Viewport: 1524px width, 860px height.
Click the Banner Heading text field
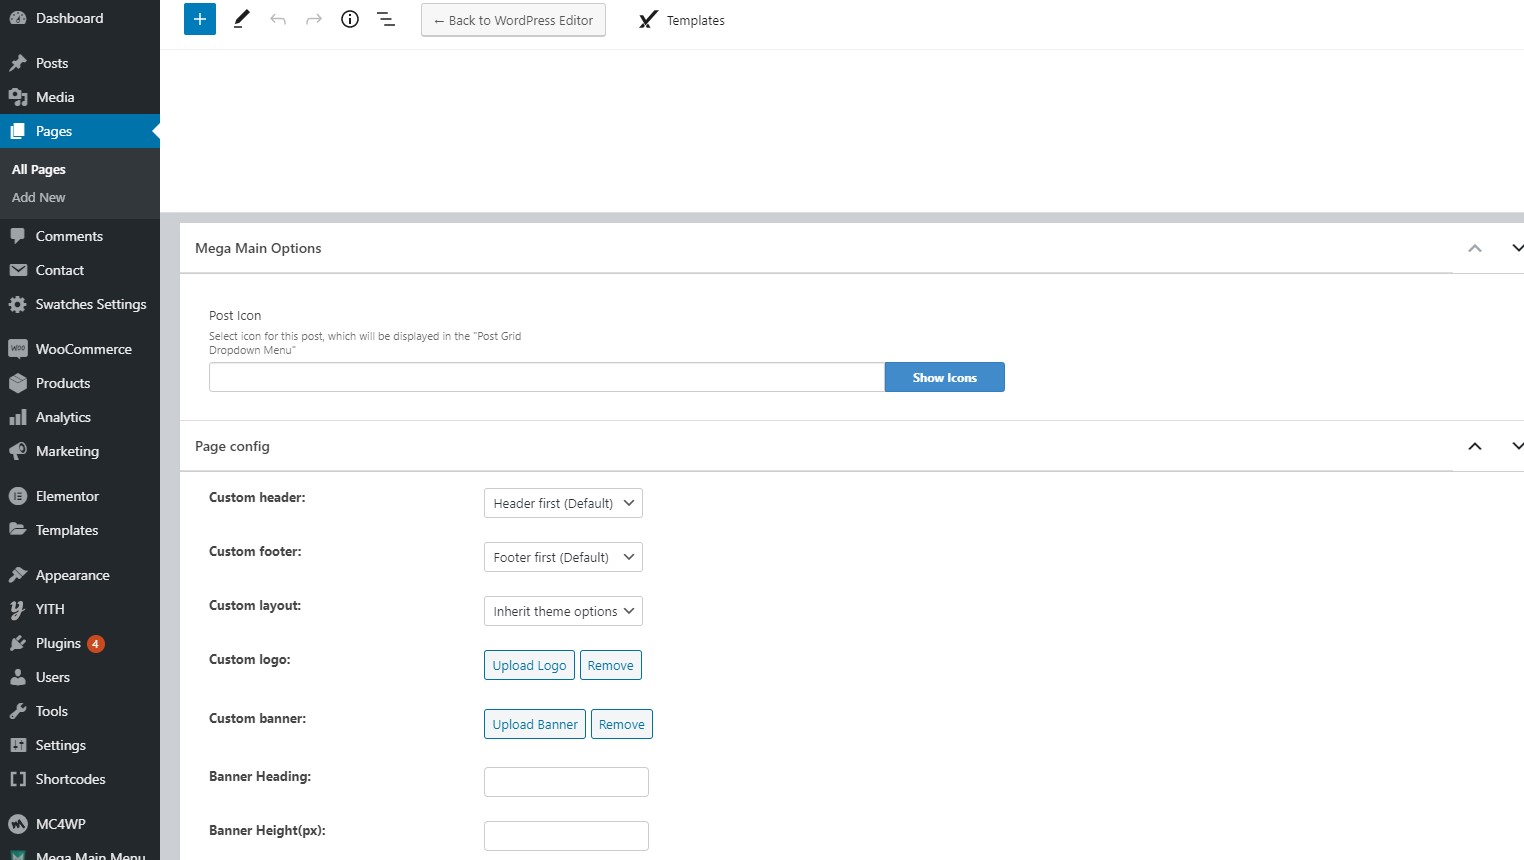point(566,782)
